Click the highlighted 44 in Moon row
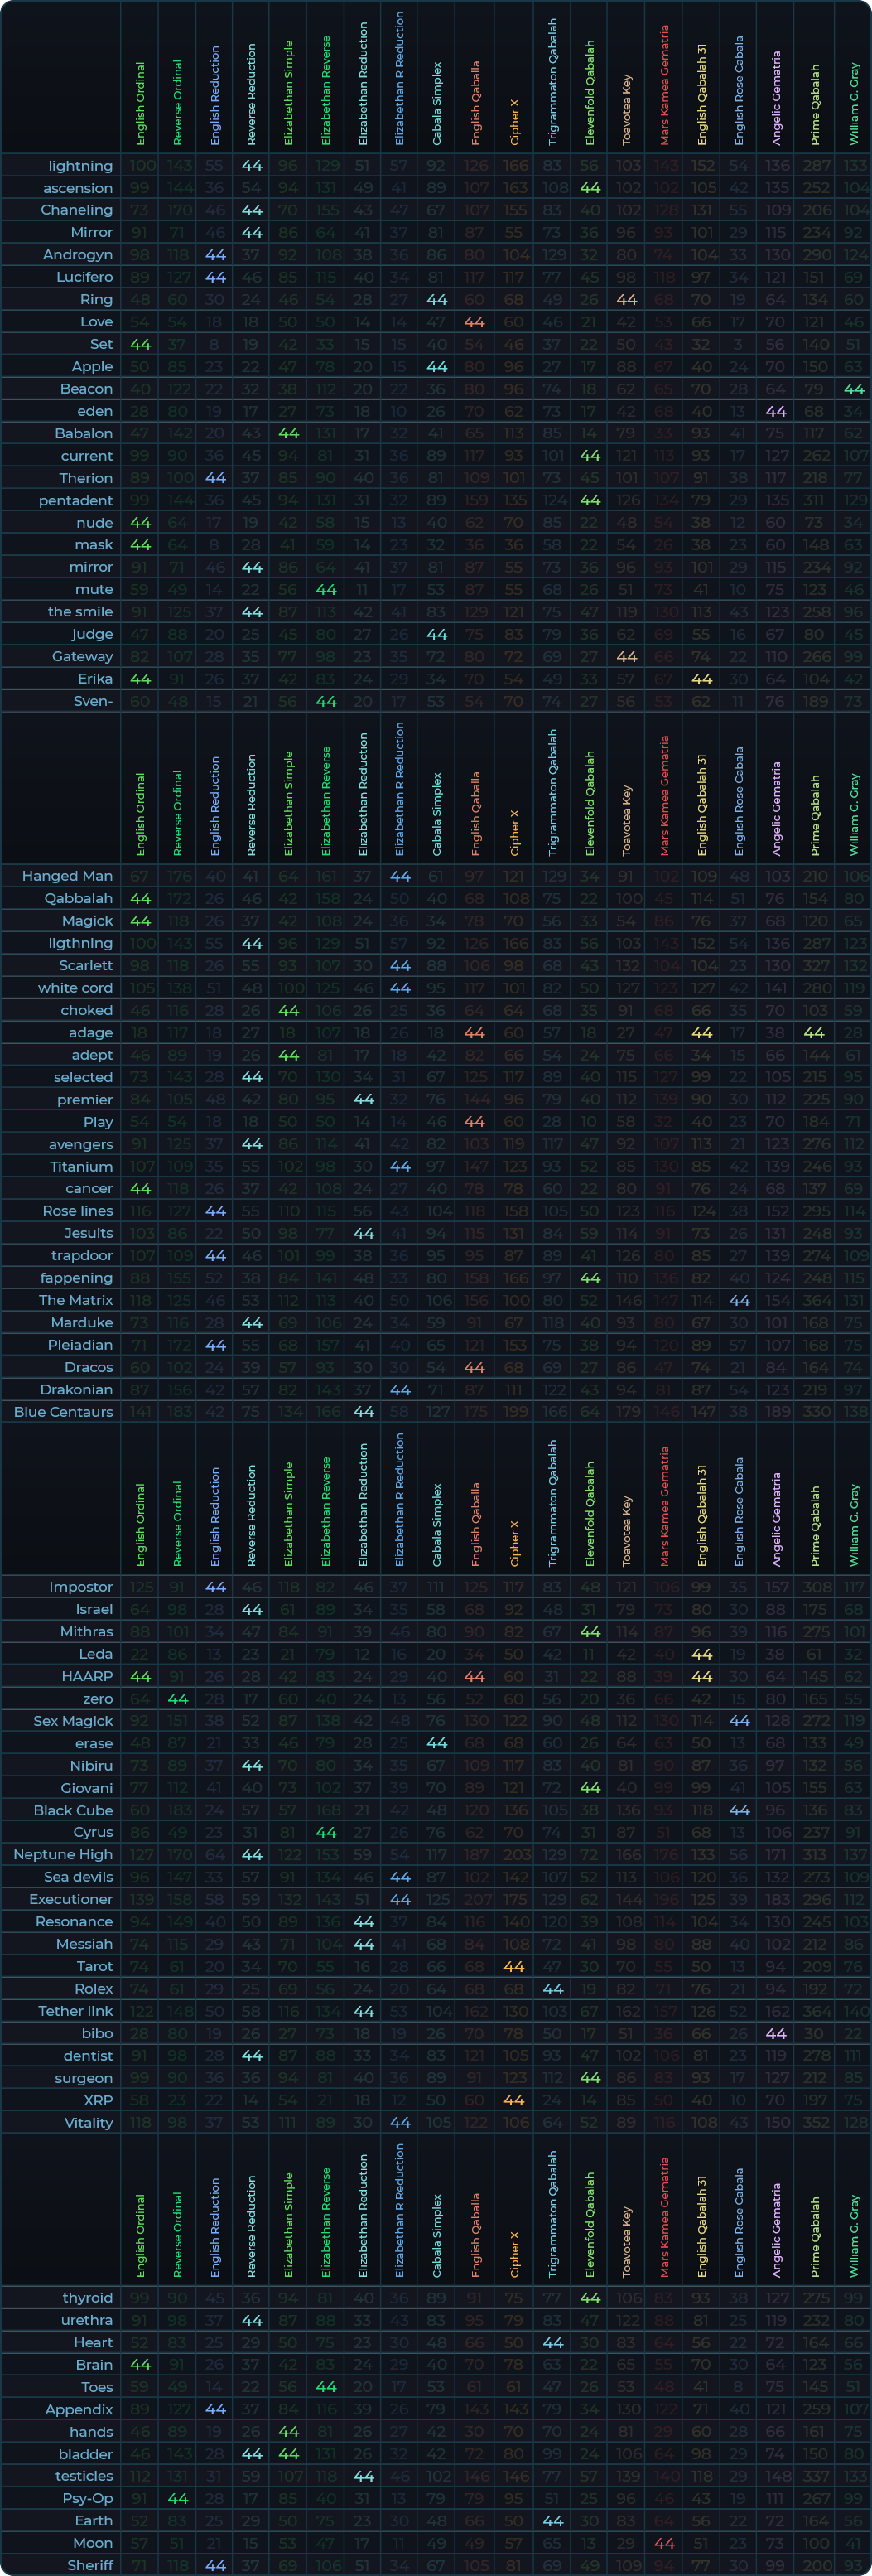Image resolution: width=872 pixels, height=2576 pixels. [664, 2543]
